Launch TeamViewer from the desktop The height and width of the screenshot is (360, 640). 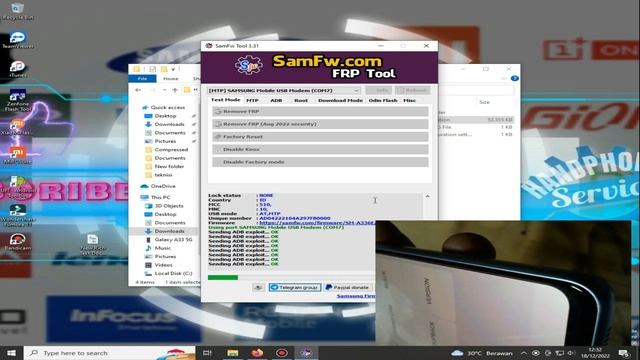(18, 40)
